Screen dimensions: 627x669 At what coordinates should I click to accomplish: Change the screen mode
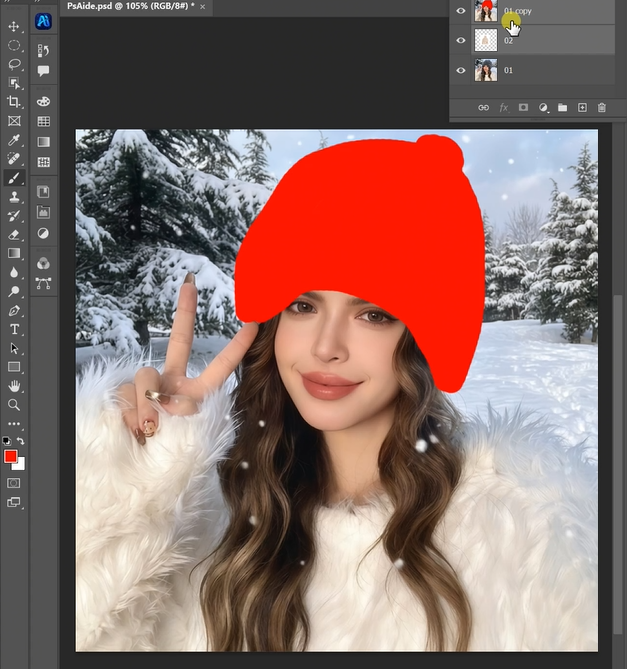(14, 502)
